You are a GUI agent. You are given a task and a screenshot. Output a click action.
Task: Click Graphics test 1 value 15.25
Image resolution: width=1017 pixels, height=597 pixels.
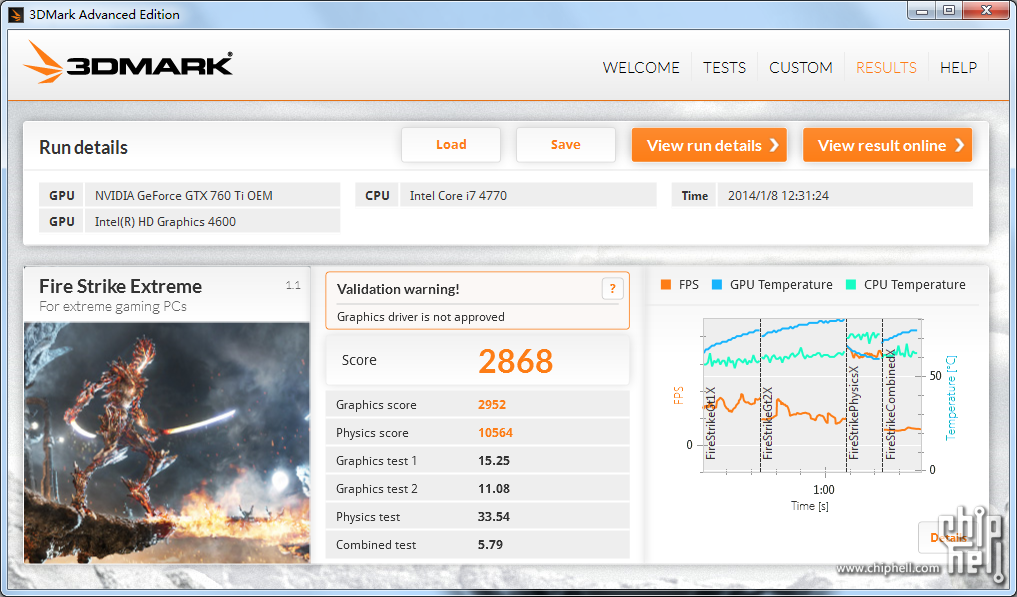coord(494,460)
